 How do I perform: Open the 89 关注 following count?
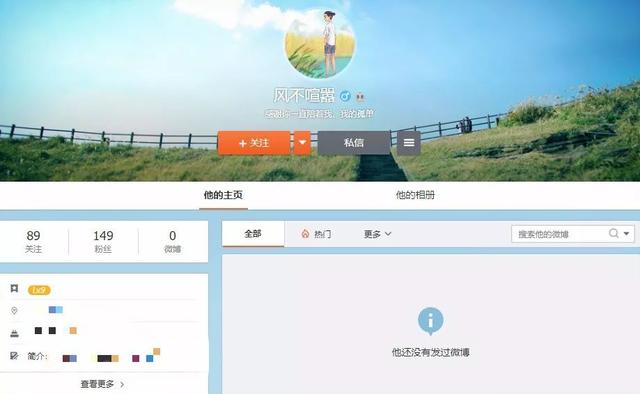(33, 241)
